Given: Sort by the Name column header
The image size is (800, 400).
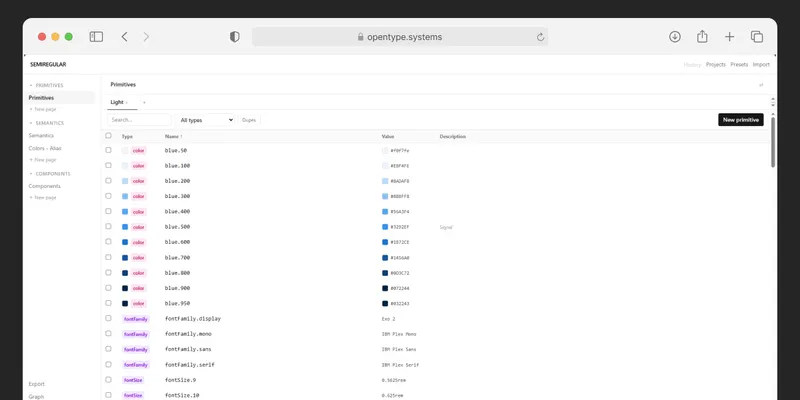Looking at the screenshot, I should [173, 136].
